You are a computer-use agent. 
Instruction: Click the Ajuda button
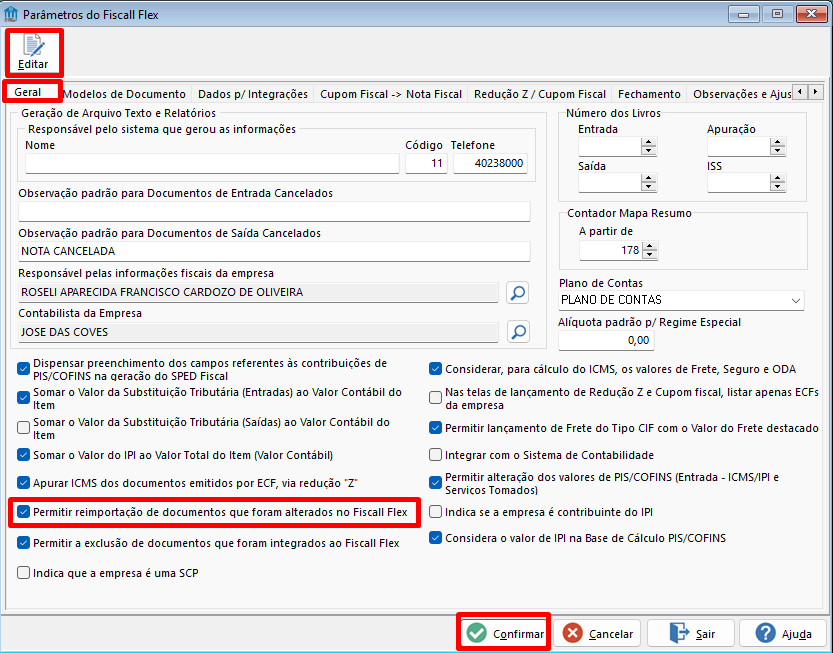click(x=783, y=633)
